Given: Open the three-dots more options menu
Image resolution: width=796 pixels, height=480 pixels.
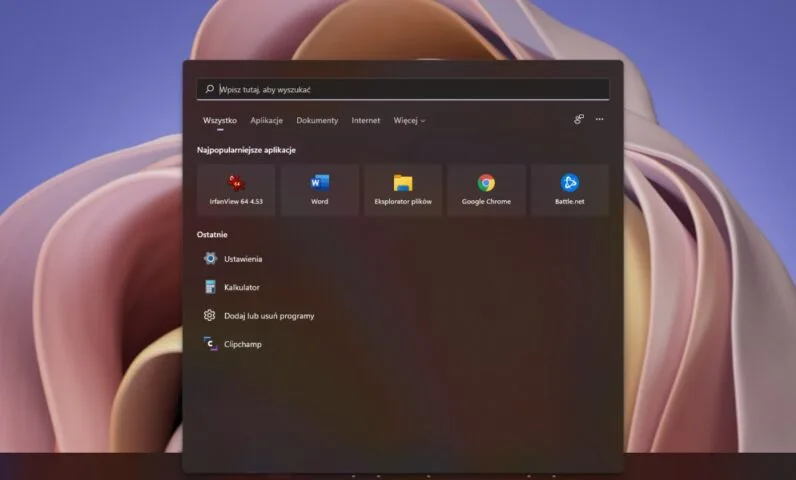Looking at the screenshot, I should pyautogui.click(x=600, y=119).
